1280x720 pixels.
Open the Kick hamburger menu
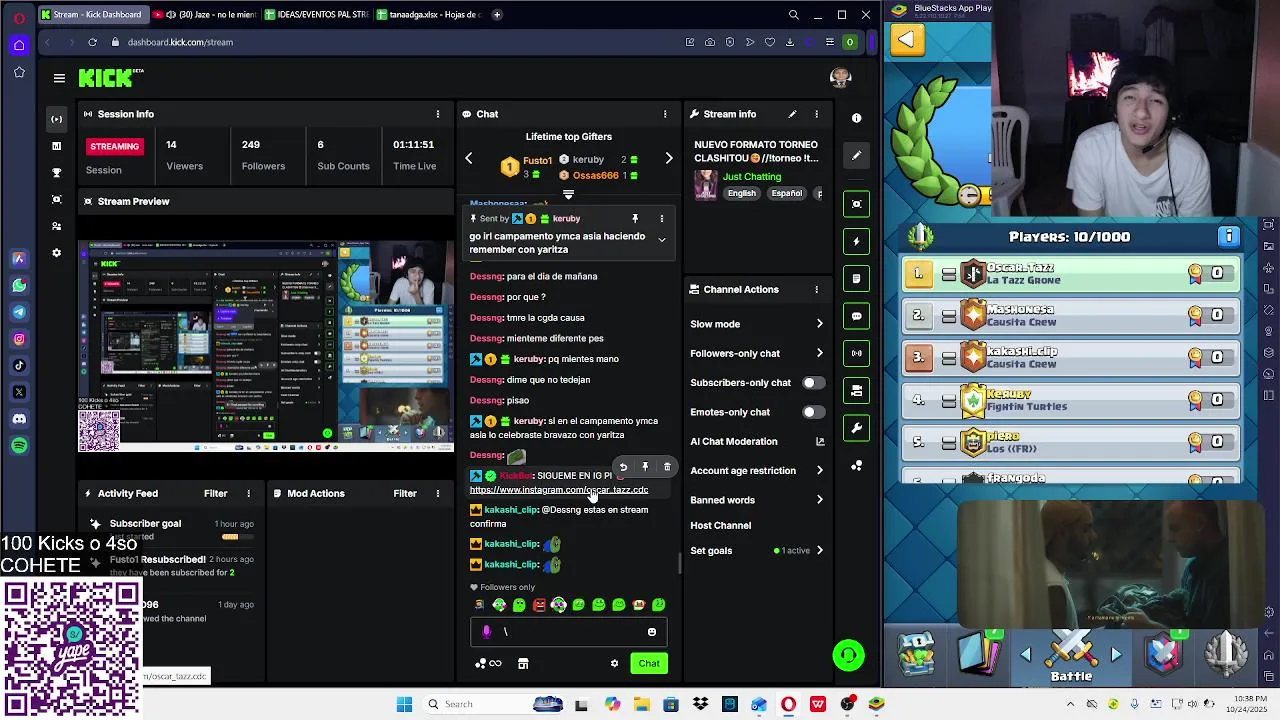click(59, 78)
